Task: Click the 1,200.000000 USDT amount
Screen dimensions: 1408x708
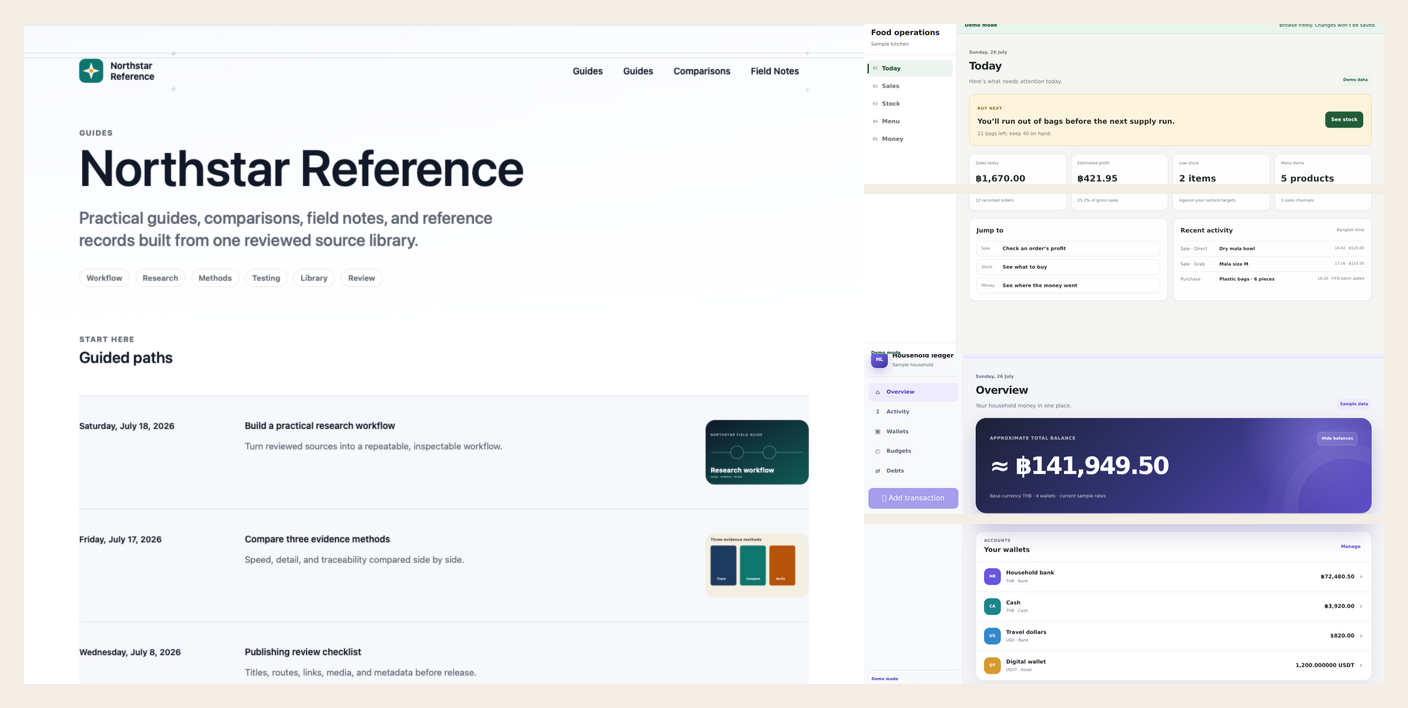Action: tap(1325, 665)
